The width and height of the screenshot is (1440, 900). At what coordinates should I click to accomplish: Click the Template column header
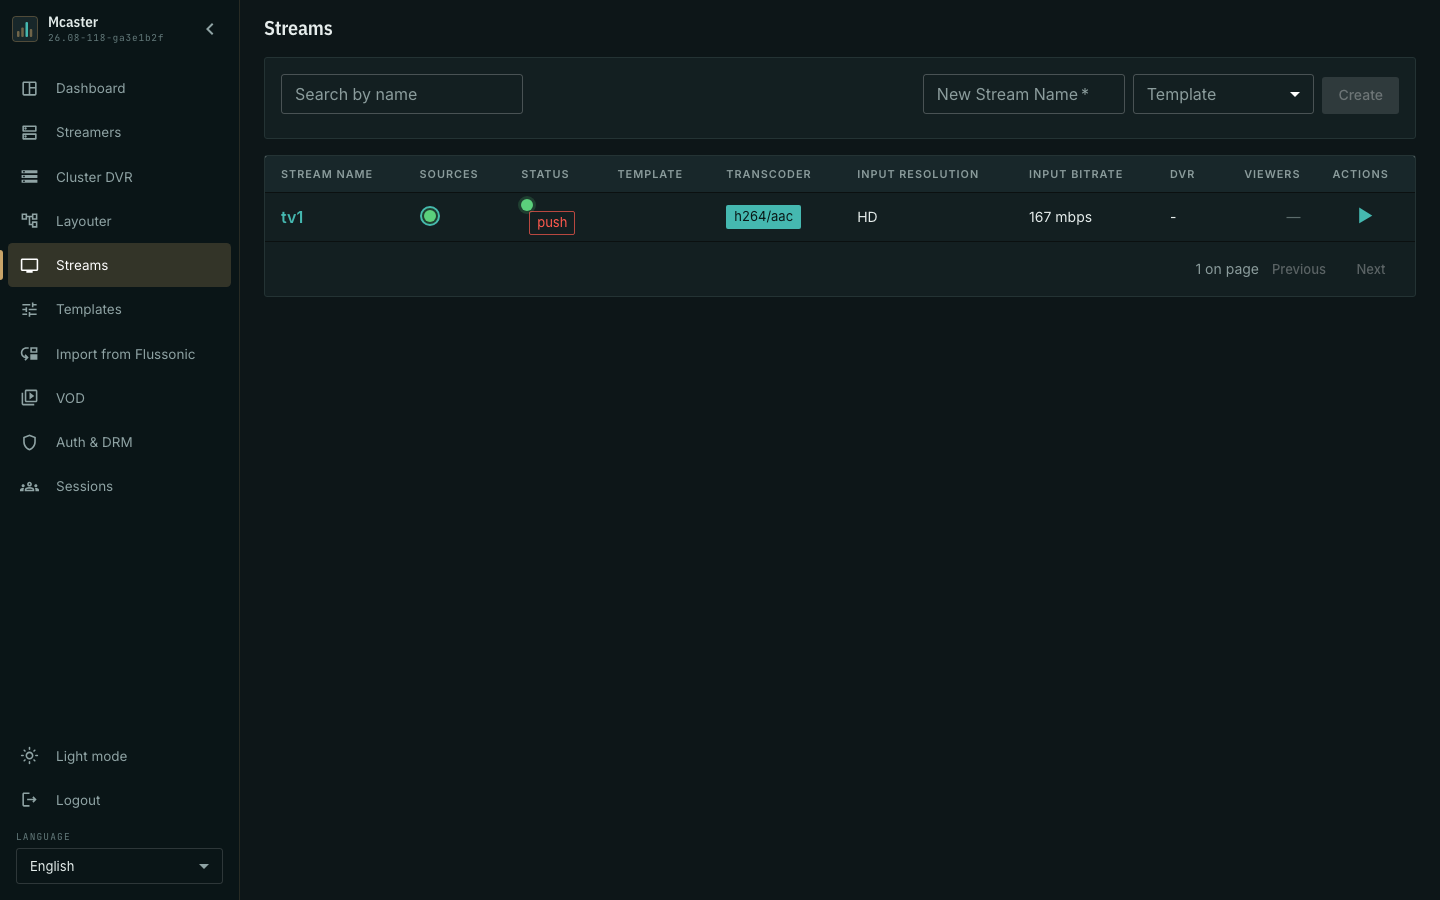(x=650, y=174)
